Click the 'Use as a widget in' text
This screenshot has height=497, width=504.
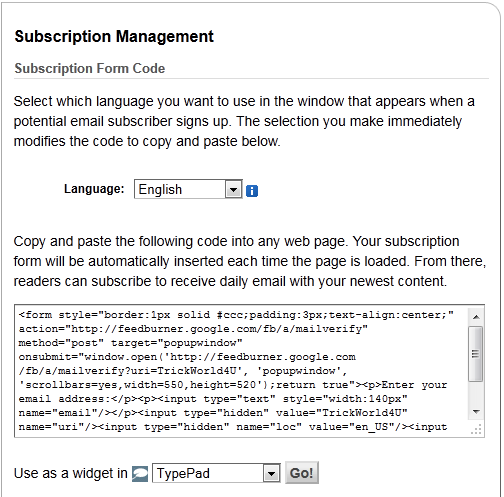point(71,473)
